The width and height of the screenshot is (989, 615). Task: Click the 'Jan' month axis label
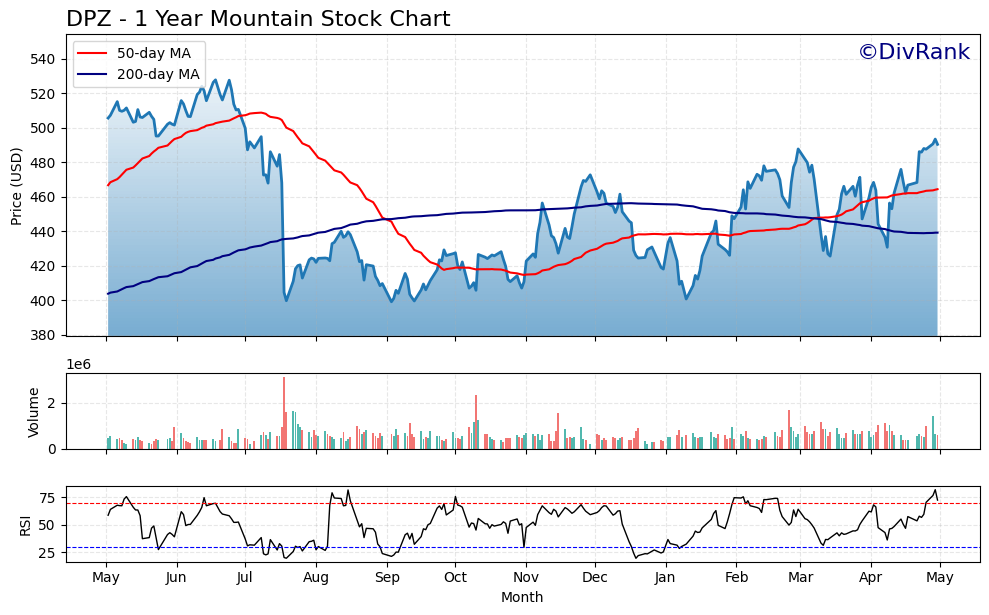[665, 578]
